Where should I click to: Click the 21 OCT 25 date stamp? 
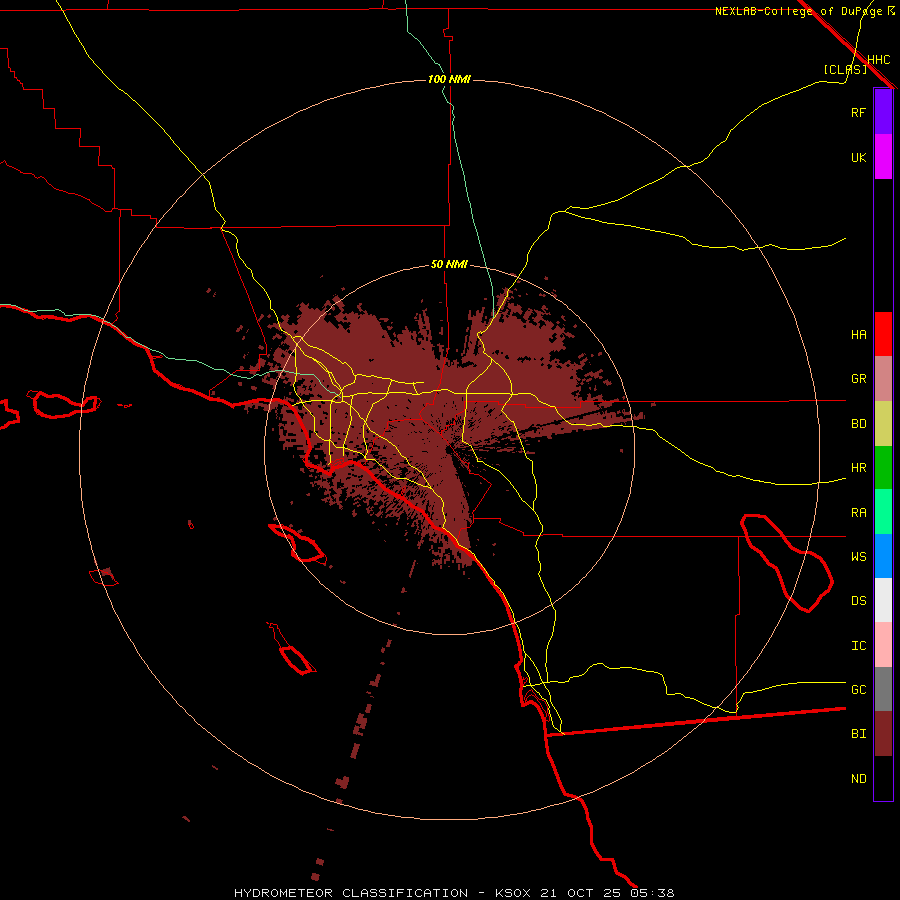[582, 893]
